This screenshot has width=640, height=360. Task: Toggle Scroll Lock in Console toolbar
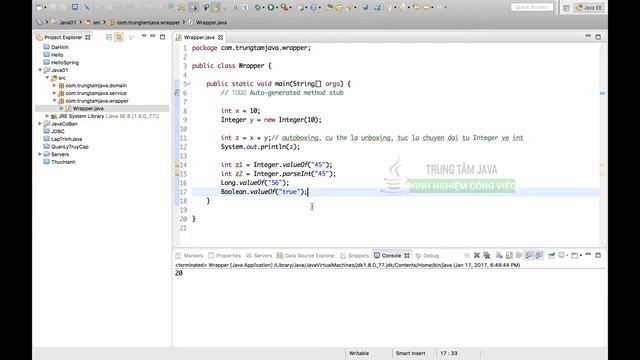tap(509, 256)
